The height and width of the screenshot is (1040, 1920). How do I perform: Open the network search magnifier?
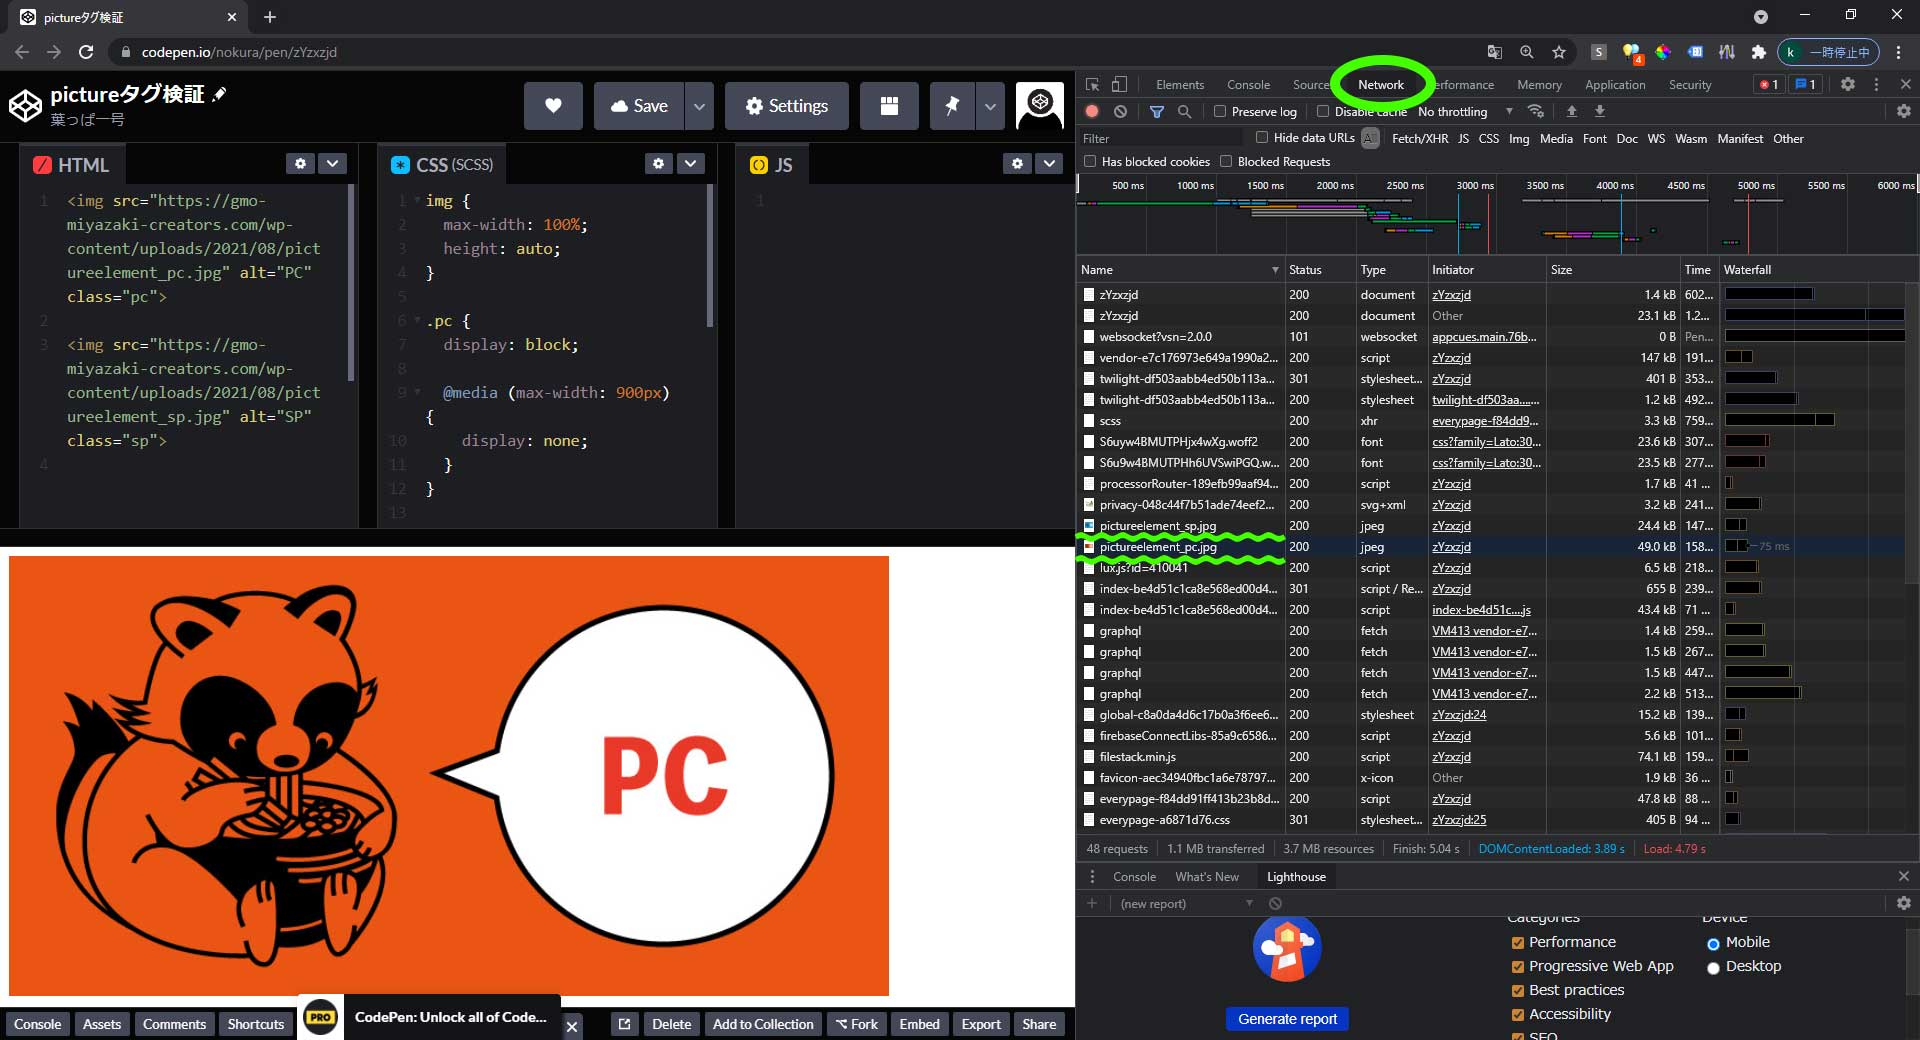point(1184,112)
